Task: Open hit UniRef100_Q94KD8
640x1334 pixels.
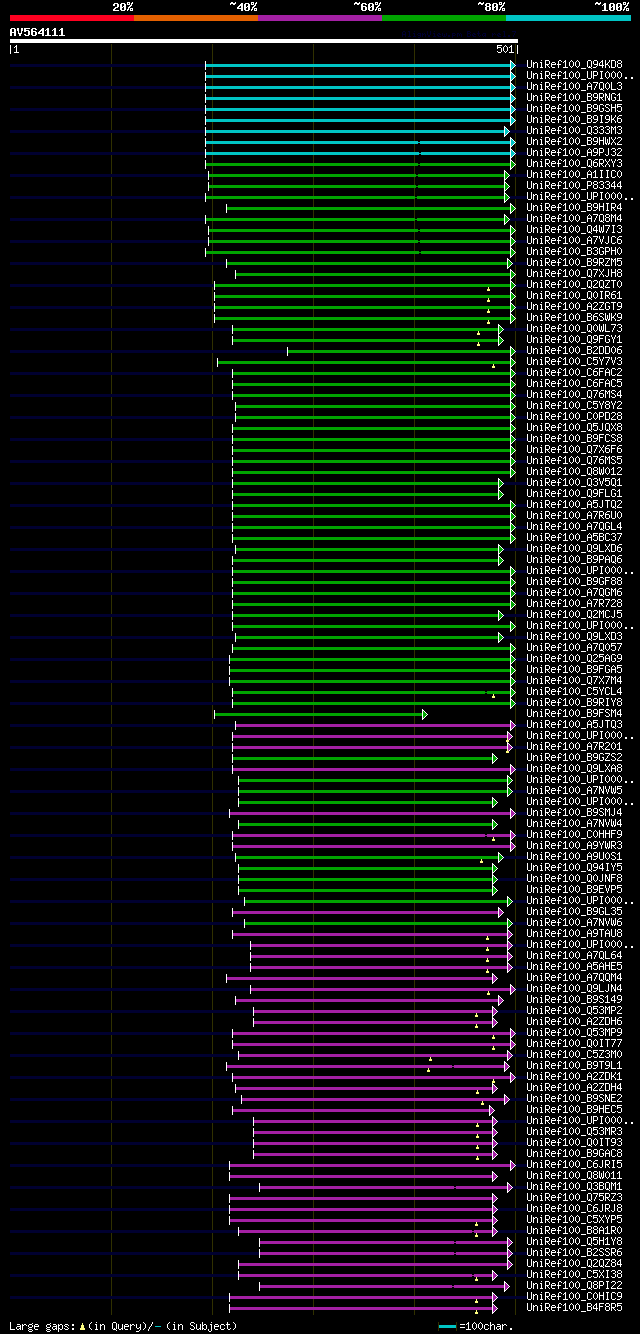Action: [574, 64]
